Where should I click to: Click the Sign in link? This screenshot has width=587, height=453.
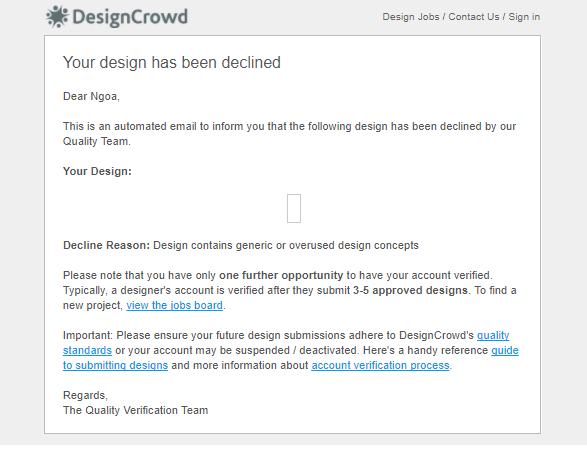524,17
